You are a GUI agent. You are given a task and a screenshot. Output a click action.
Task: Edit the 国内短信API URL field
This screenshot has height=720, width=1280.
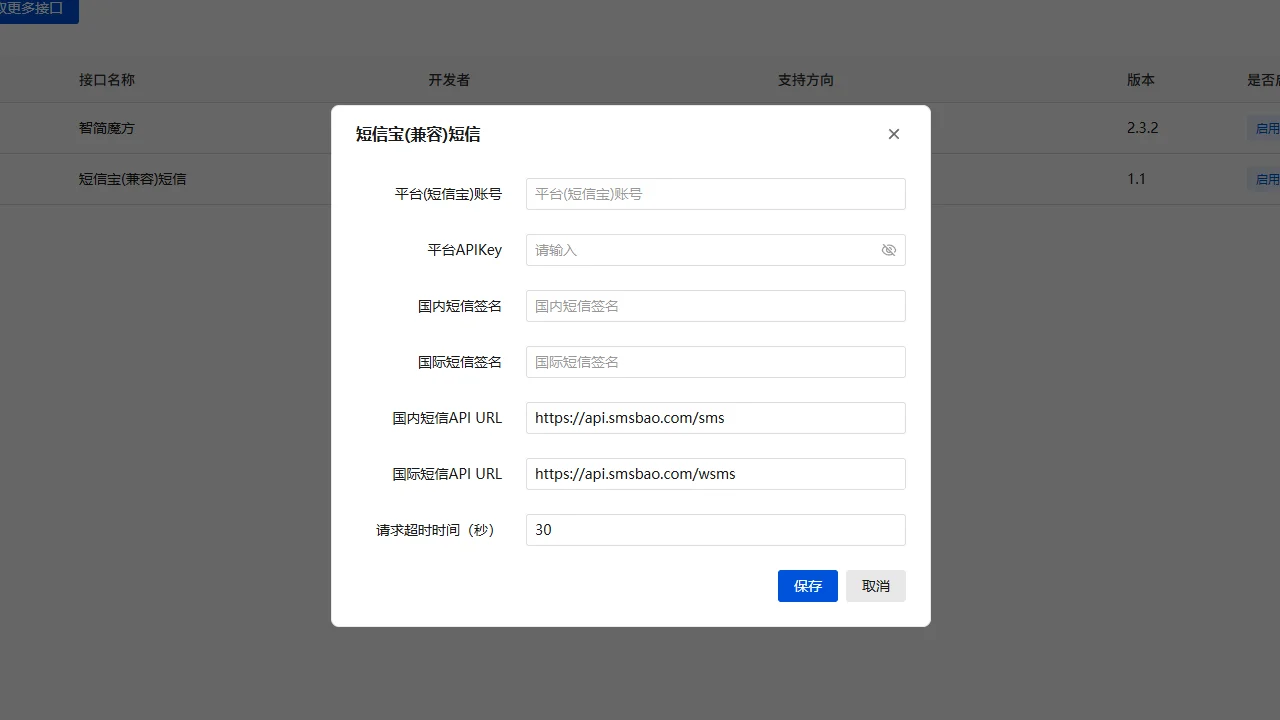(716, 418)
